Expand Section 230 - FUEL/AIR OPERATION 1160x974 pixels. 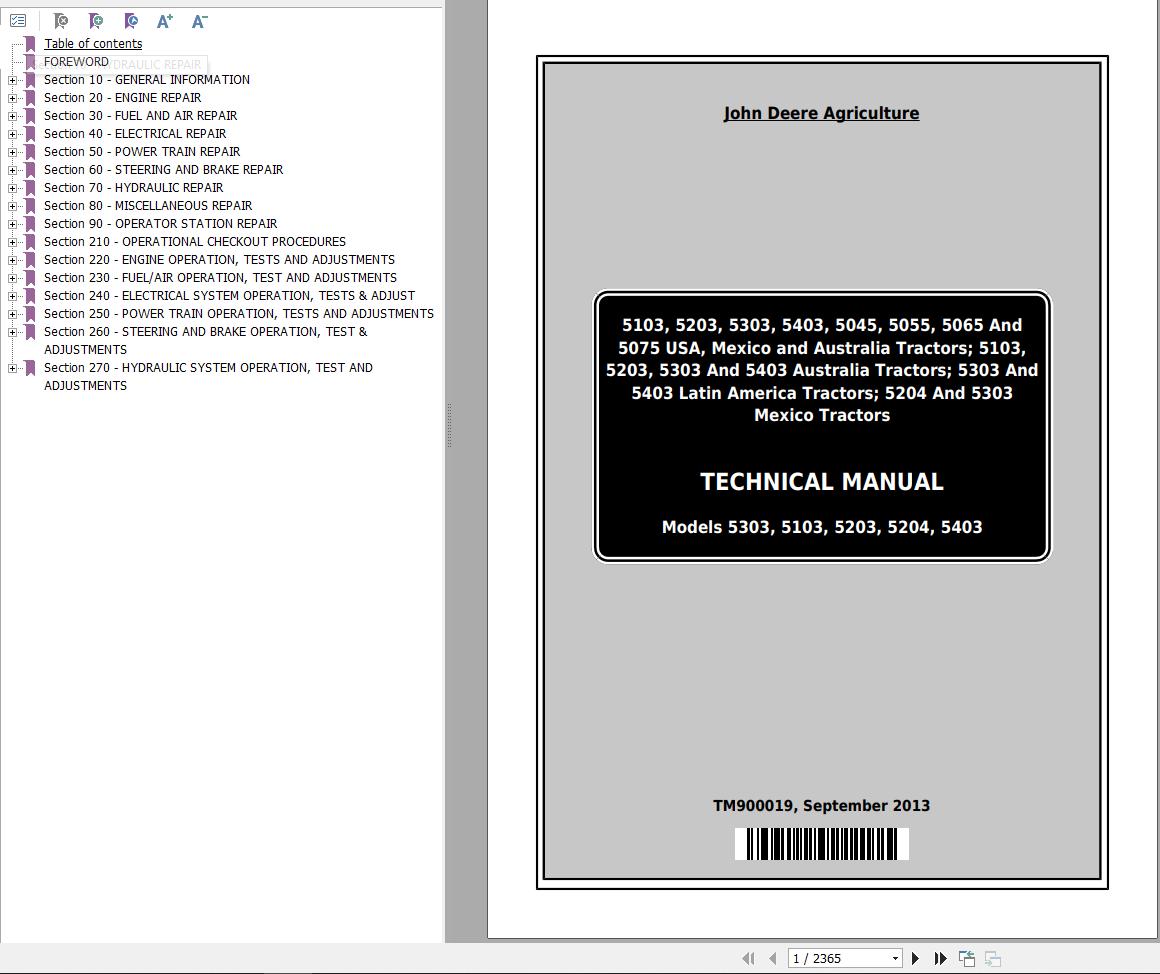coord(12,278)
